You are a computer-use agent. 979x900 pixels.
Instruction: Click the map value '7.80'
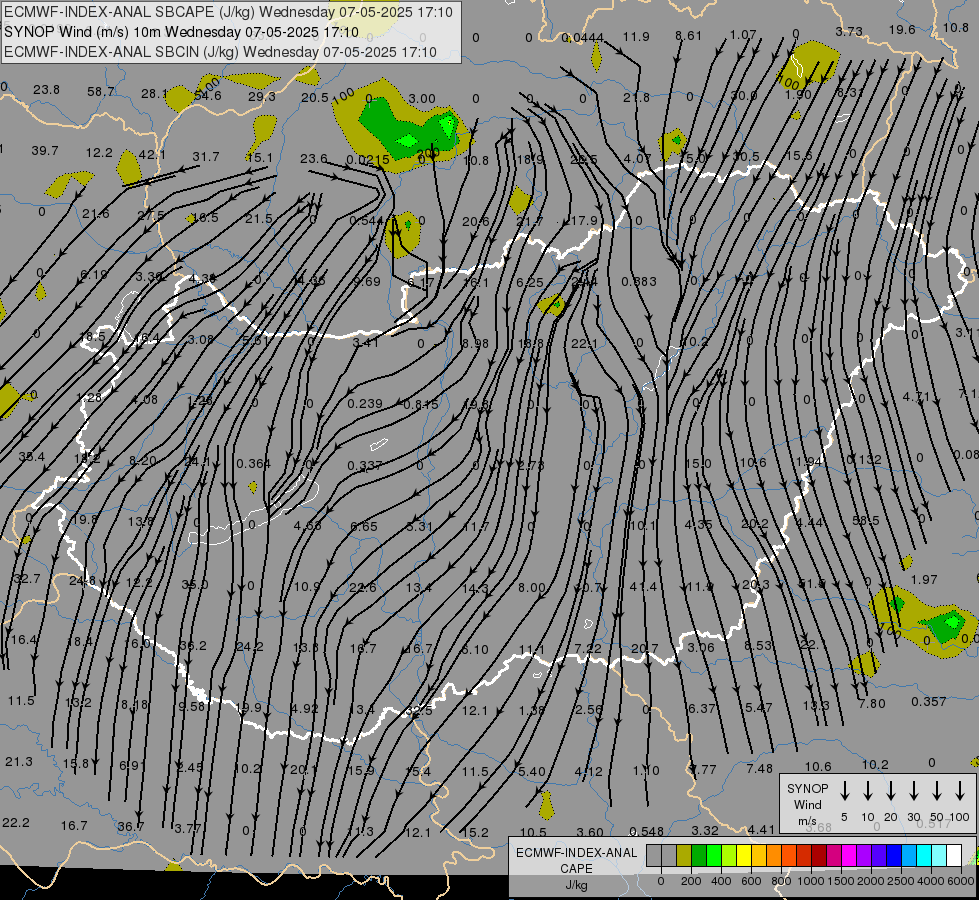[872, 703]
